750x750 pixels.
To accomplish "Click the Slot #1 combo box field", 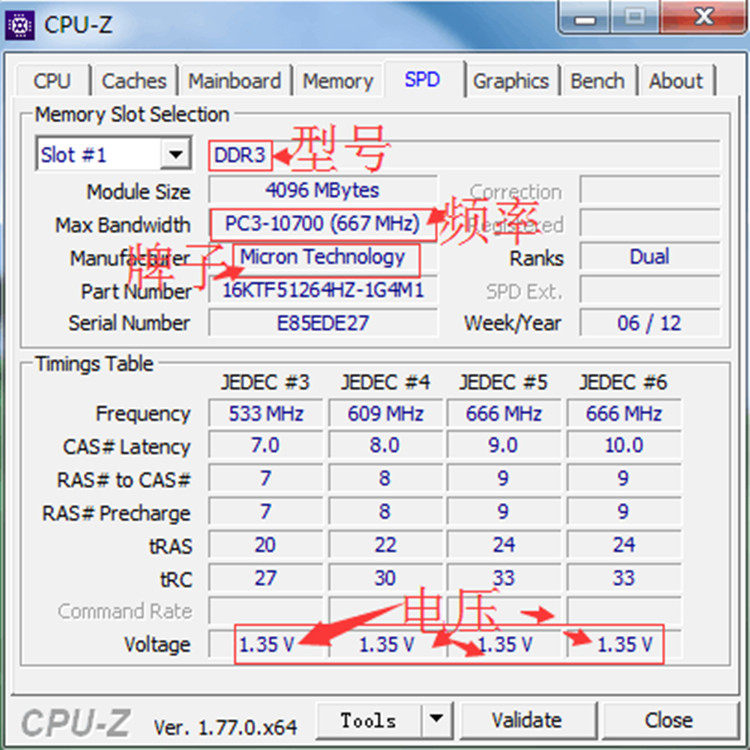I will pyautogui.click(x=113, y=154).
